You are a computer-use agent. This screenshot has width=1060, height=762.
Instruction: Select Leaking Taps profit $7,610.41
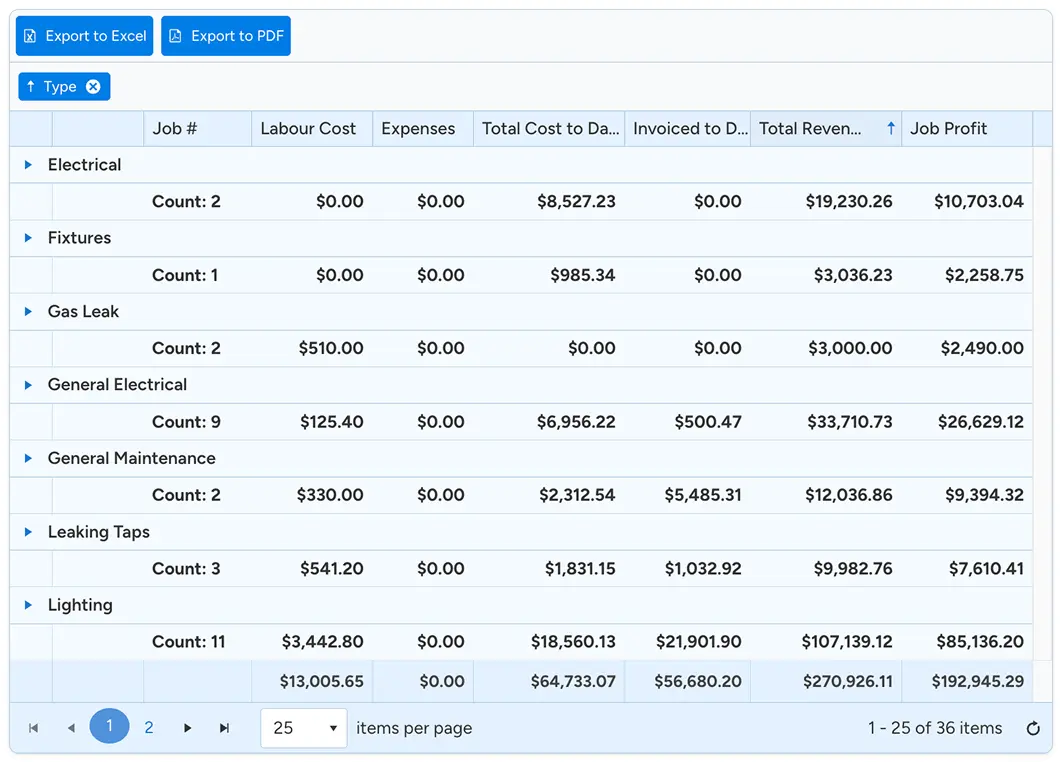(x=986, y=569)
